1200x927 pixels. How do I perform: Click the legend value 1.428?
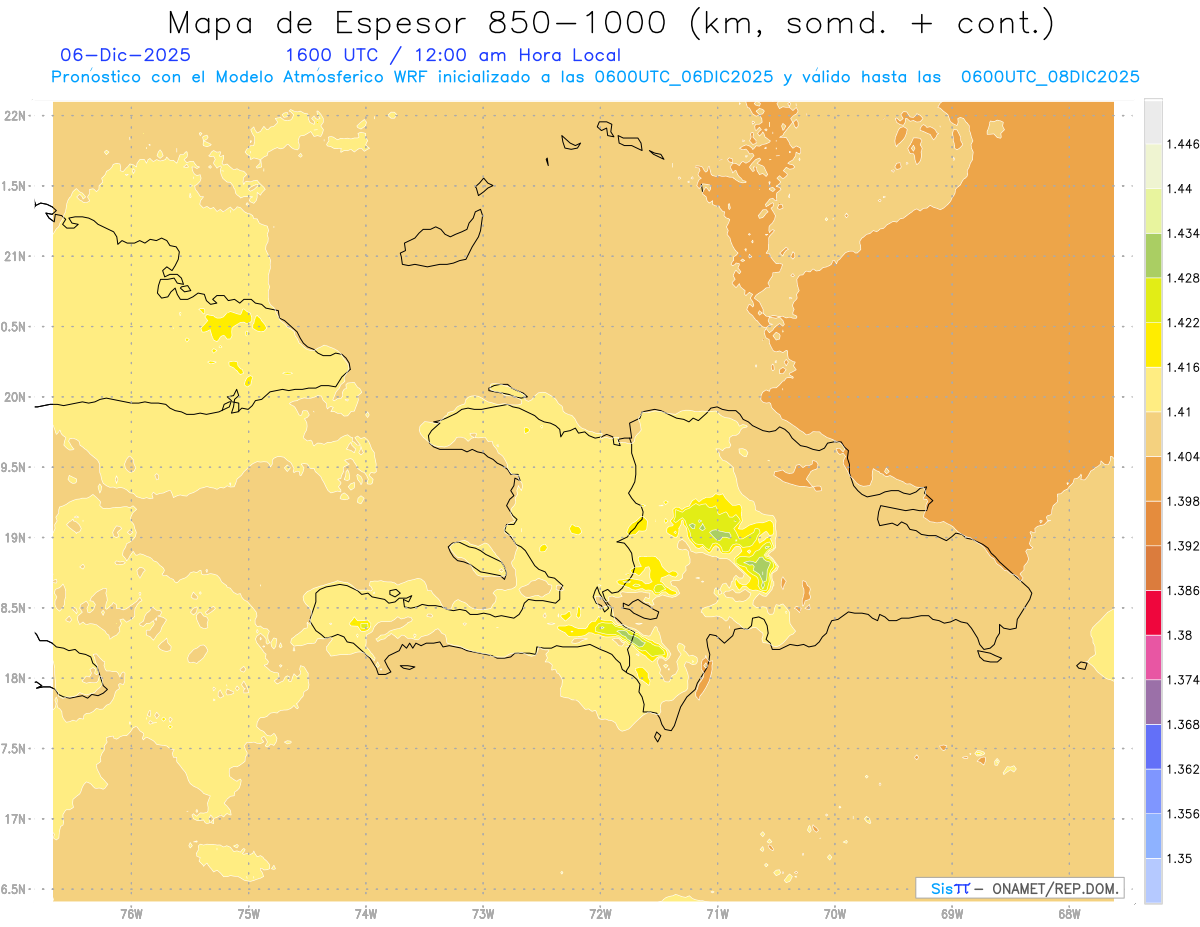coord(1183,278)
